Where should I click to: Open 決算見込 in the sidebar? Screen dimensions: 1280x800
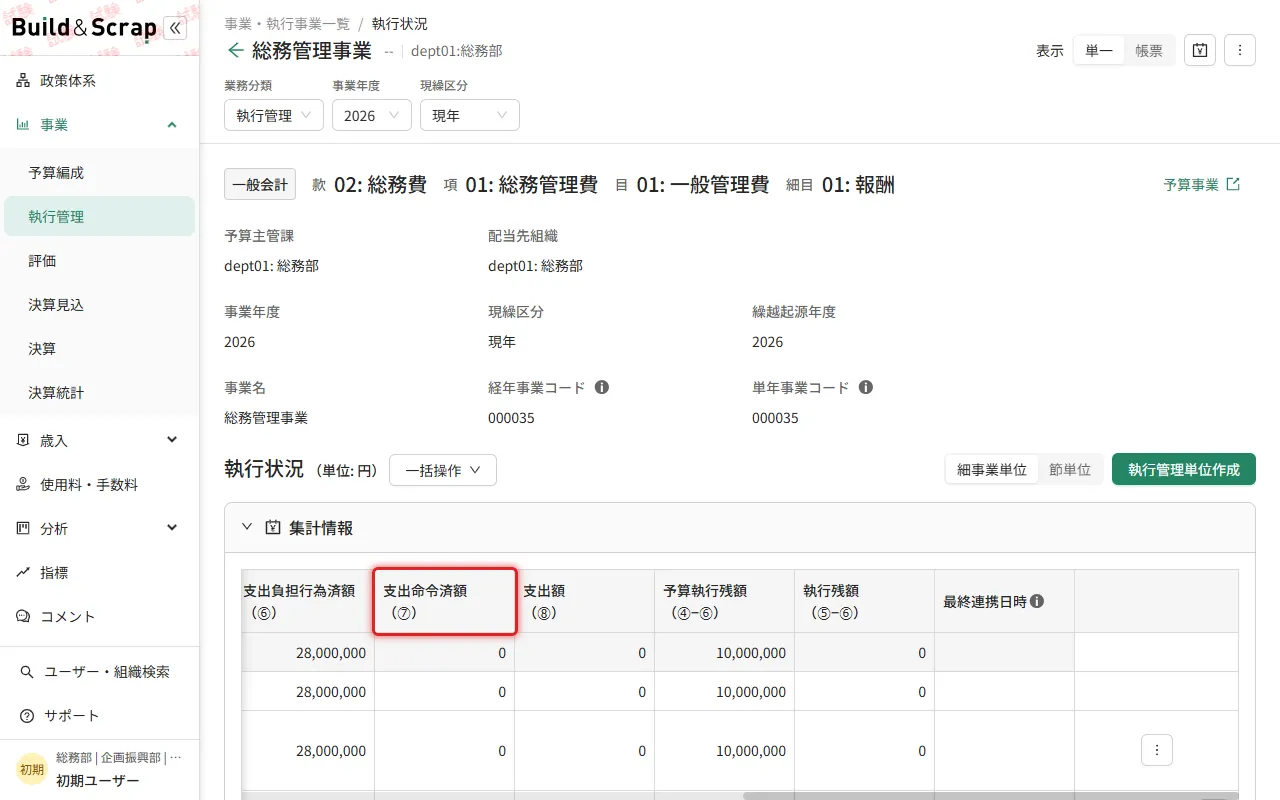pos(99,305)
